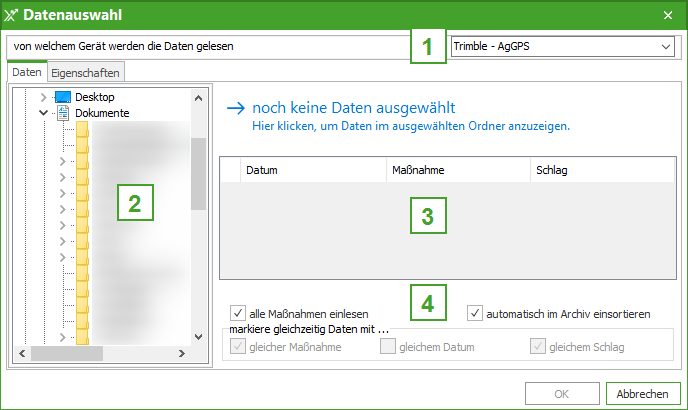This screenshot has height=410, width=688.
Task: Click the 'Hier klicken, um Daten' link text
Action: (x=410, y=127)
